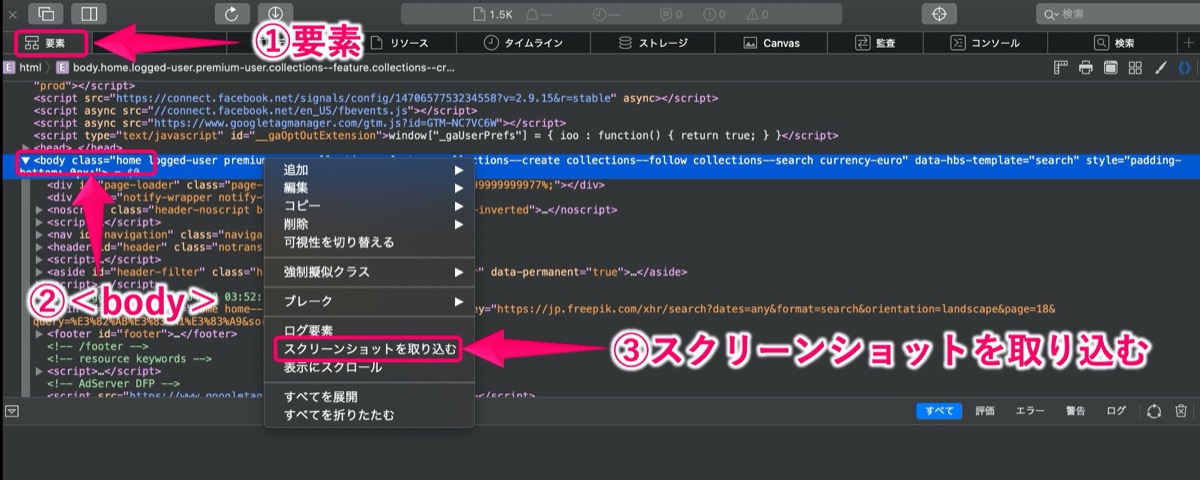Choose すべてを展開 menu item
Image resolution: width=1200 pixels, height=480 pixels.
[369, 397]
